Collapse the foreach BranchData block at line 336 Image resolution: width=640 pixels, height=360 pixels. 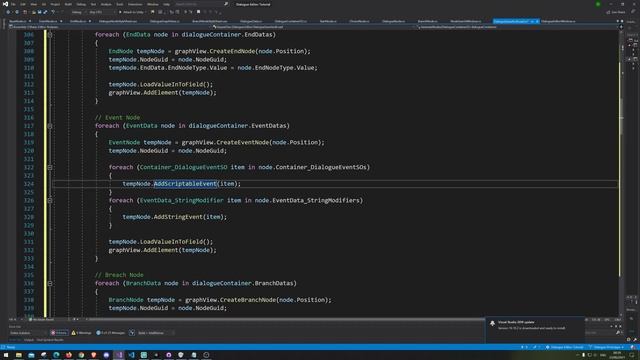coord(50,283)
